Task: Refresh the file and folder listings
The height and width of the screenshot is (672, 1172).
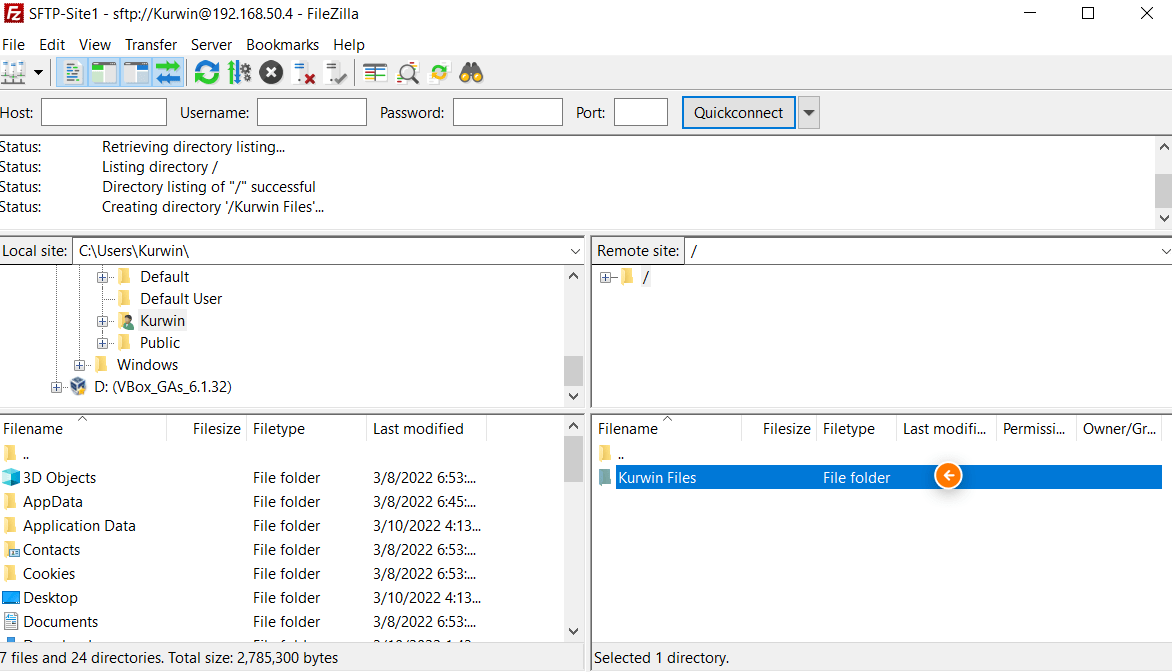Action: 207,72
